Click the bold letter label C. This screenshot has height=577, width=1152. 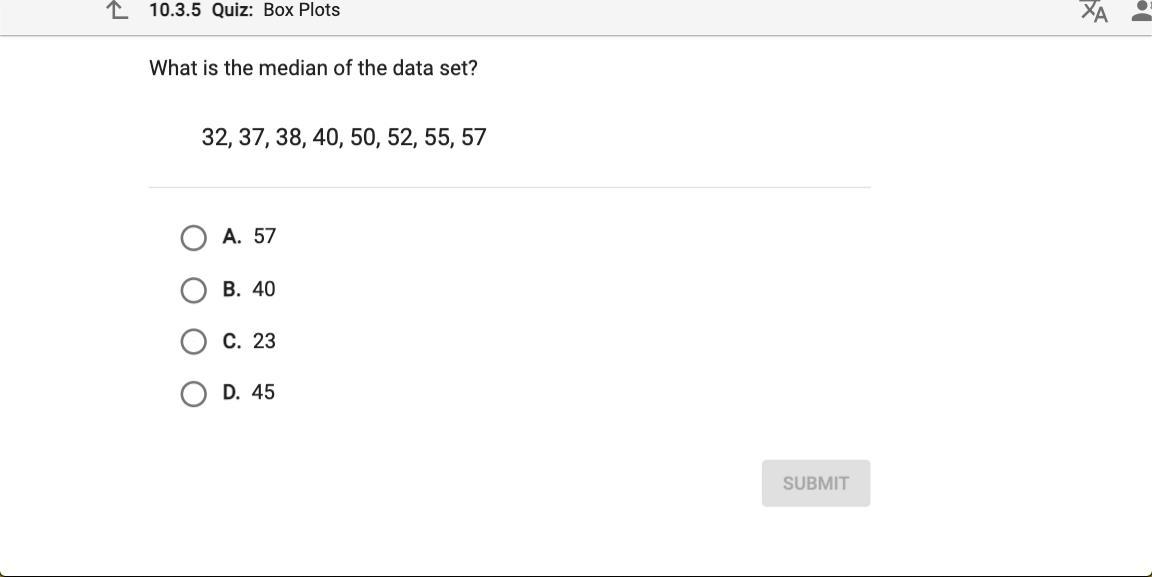tap(231, 342)
